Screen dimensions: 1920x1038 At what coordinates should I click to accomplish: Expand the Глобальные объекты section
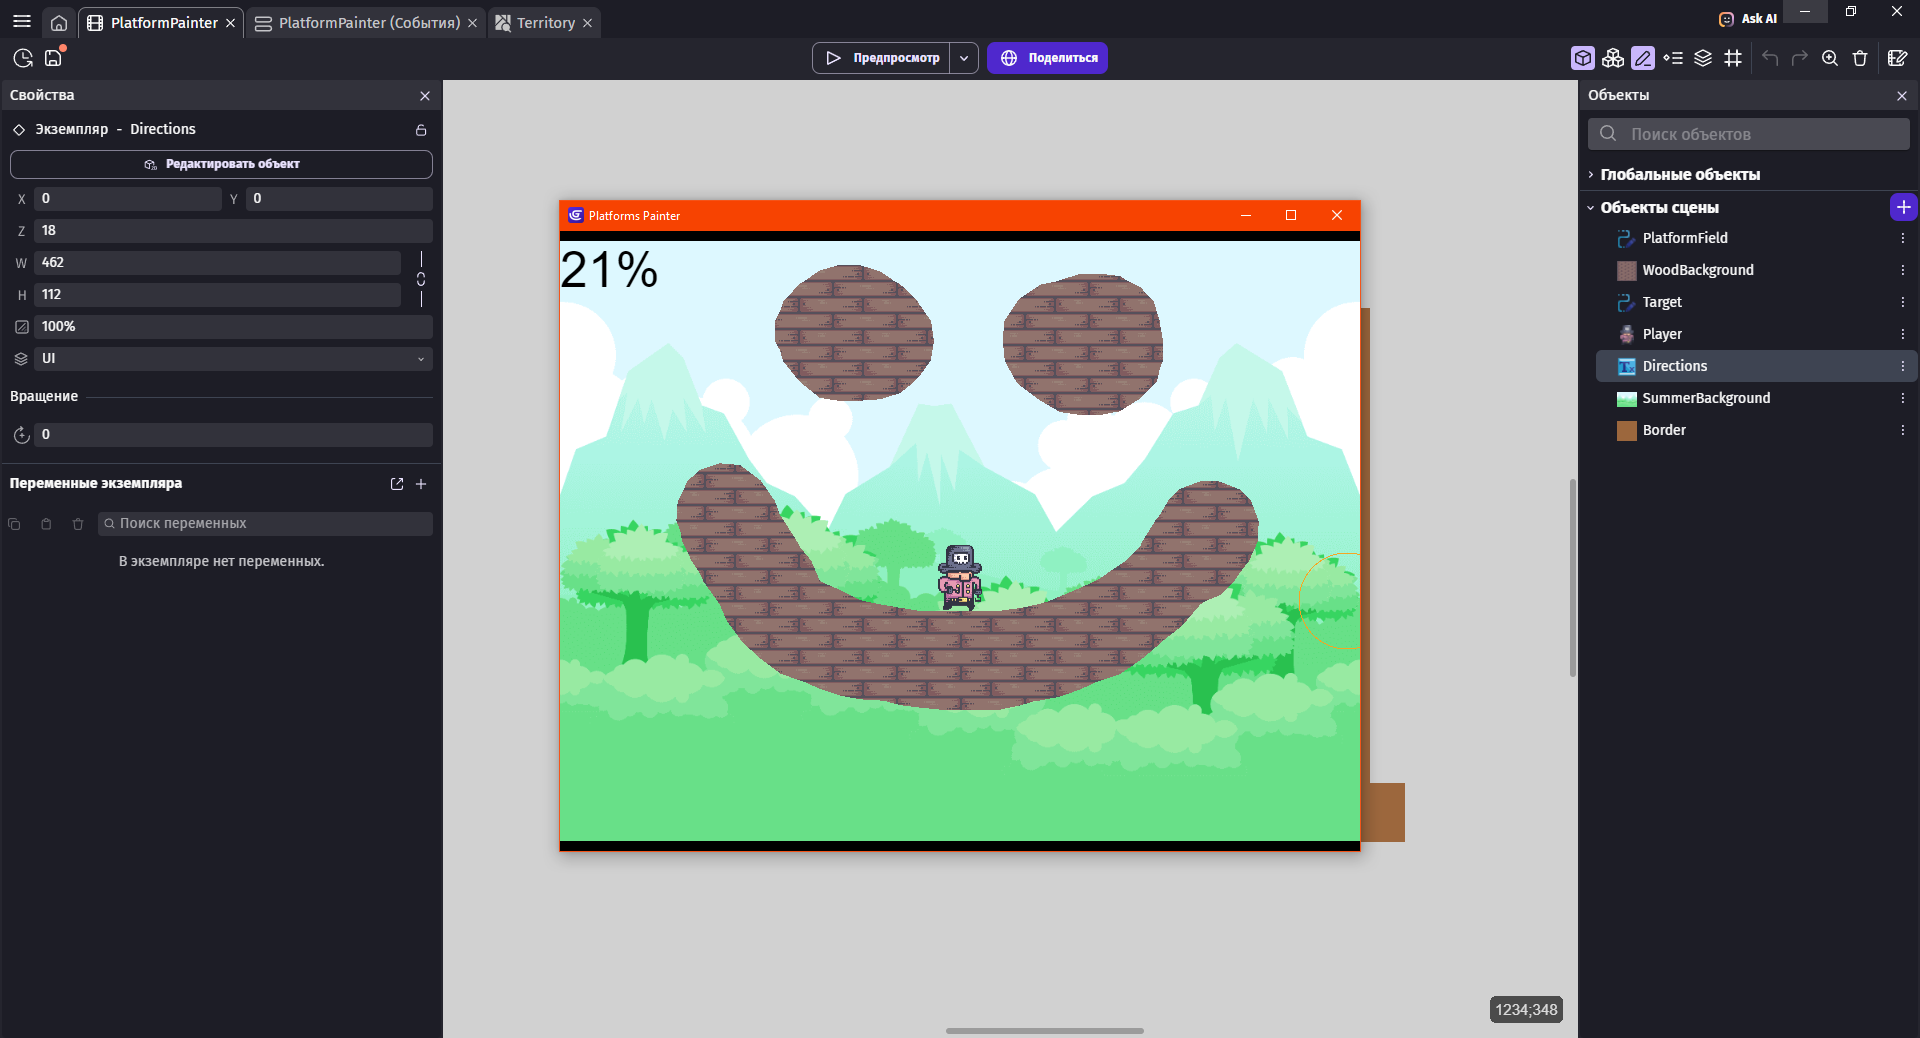coord(1680,175)
